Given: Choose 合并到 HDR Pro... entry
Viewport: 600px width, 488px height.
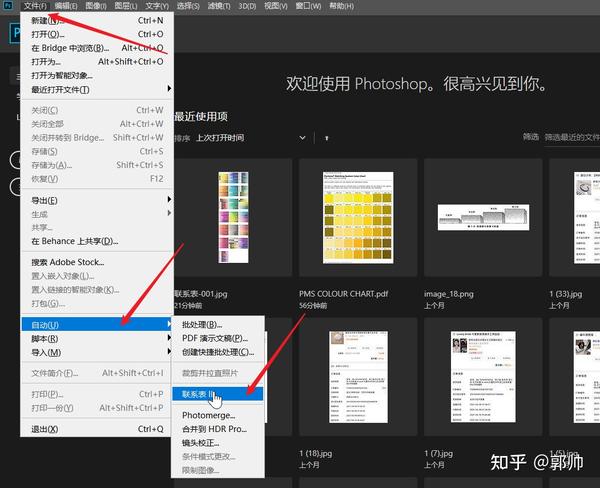Looking at the screenshot, I should (x=217, y=429).
